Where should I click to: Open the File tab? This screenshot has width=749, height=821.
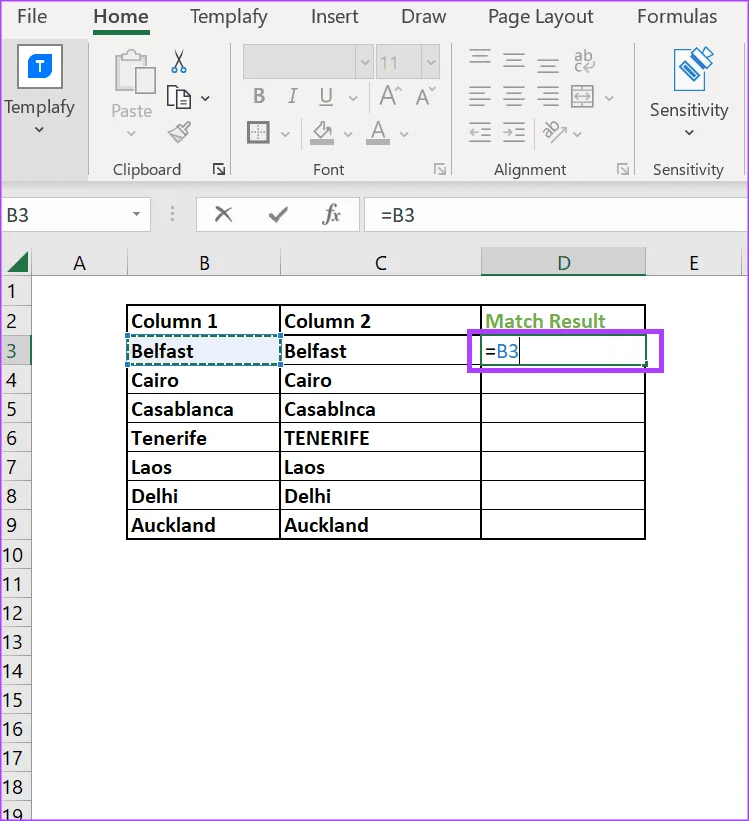pos(32,16)
